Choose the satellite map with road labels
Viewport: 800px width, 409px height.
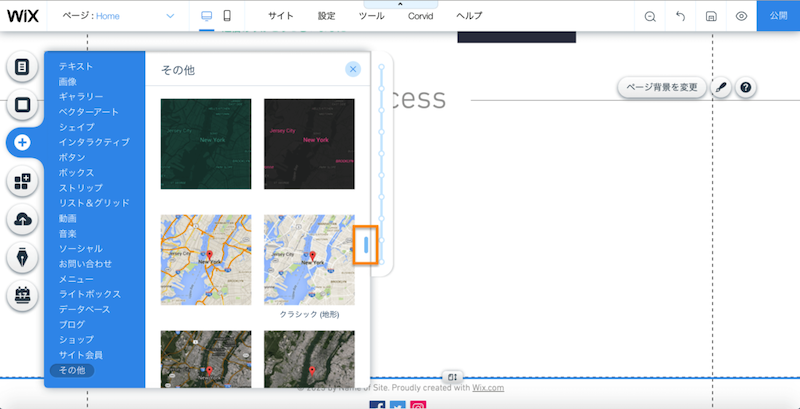point(206,359)
